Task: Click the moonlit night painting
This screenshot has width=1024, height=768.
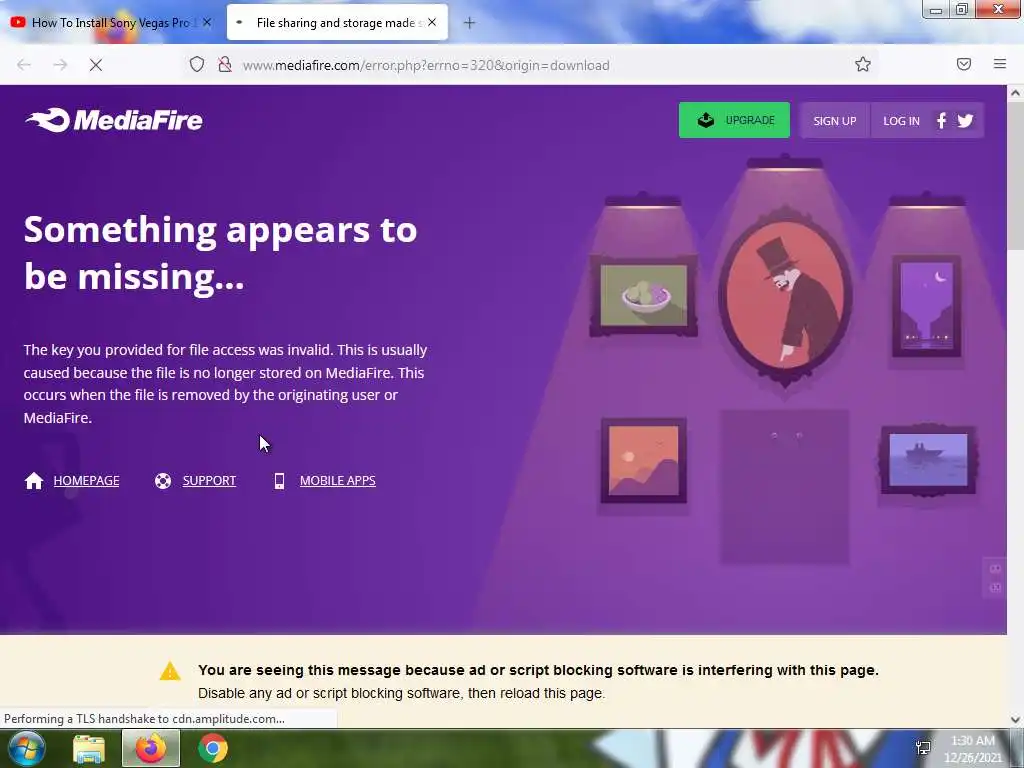Action: pyautogui.click(x=927, y=306)
